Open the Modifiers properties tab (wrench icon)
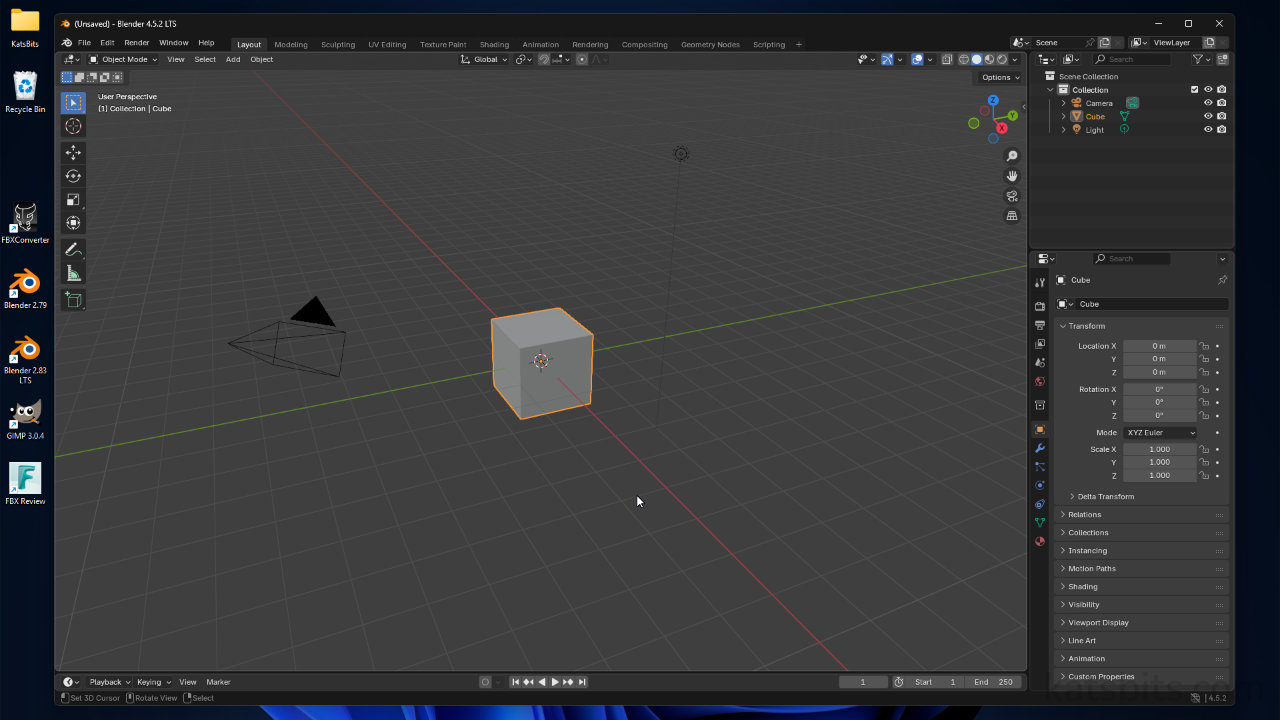Viewport: 1280px width, 720px height. click(1040, 448)
